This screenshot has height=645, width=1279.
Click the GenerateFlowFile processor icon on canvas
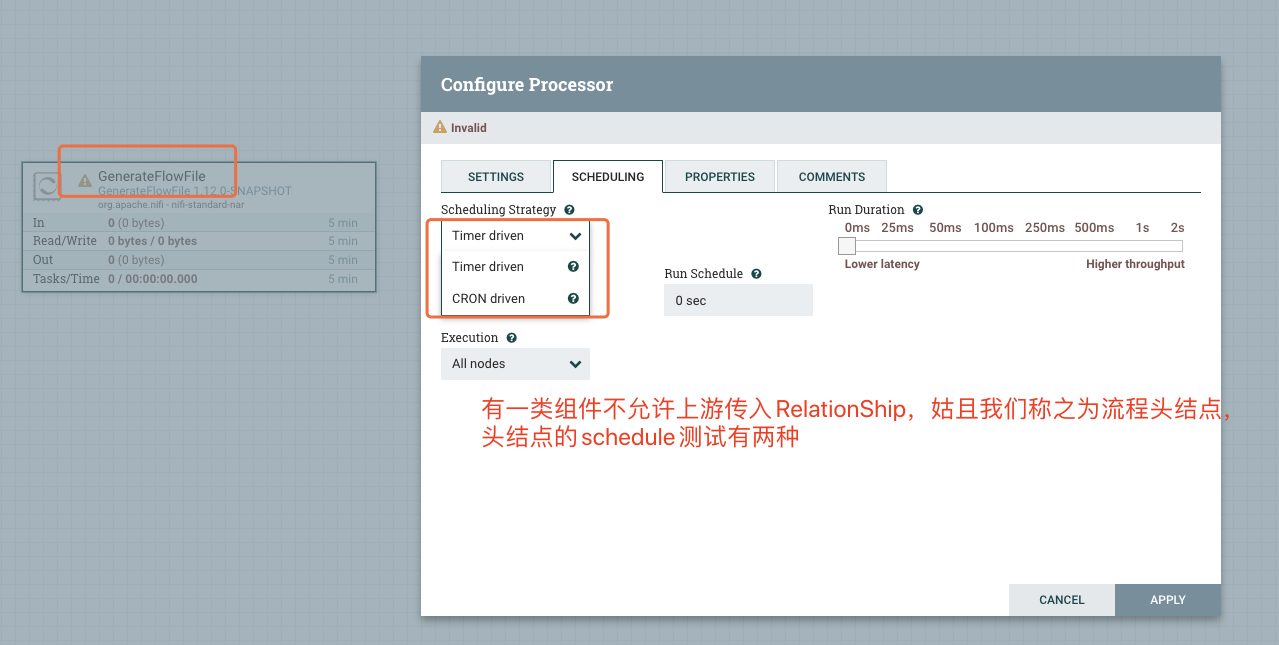pos(46,187)
